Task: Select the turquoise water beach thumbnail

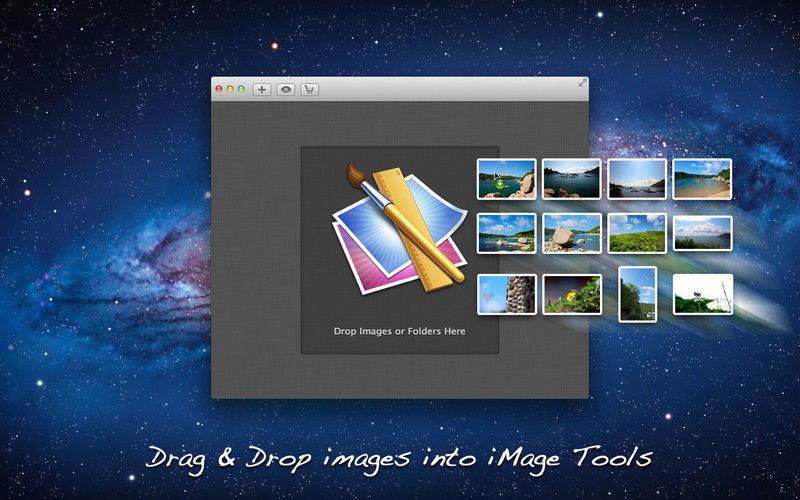Action: pos(702,179)
